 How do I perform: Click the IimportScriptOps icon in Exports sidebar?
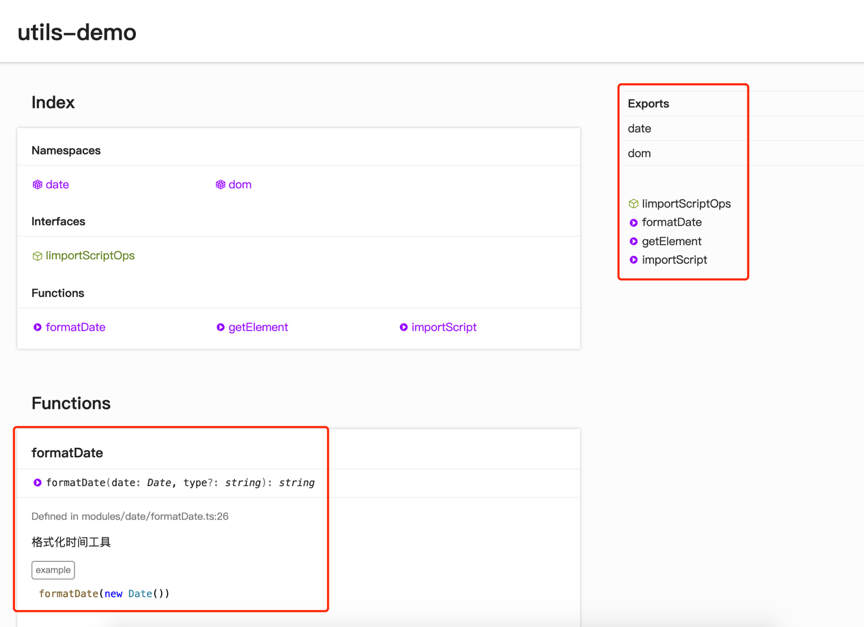click(633, 204)
